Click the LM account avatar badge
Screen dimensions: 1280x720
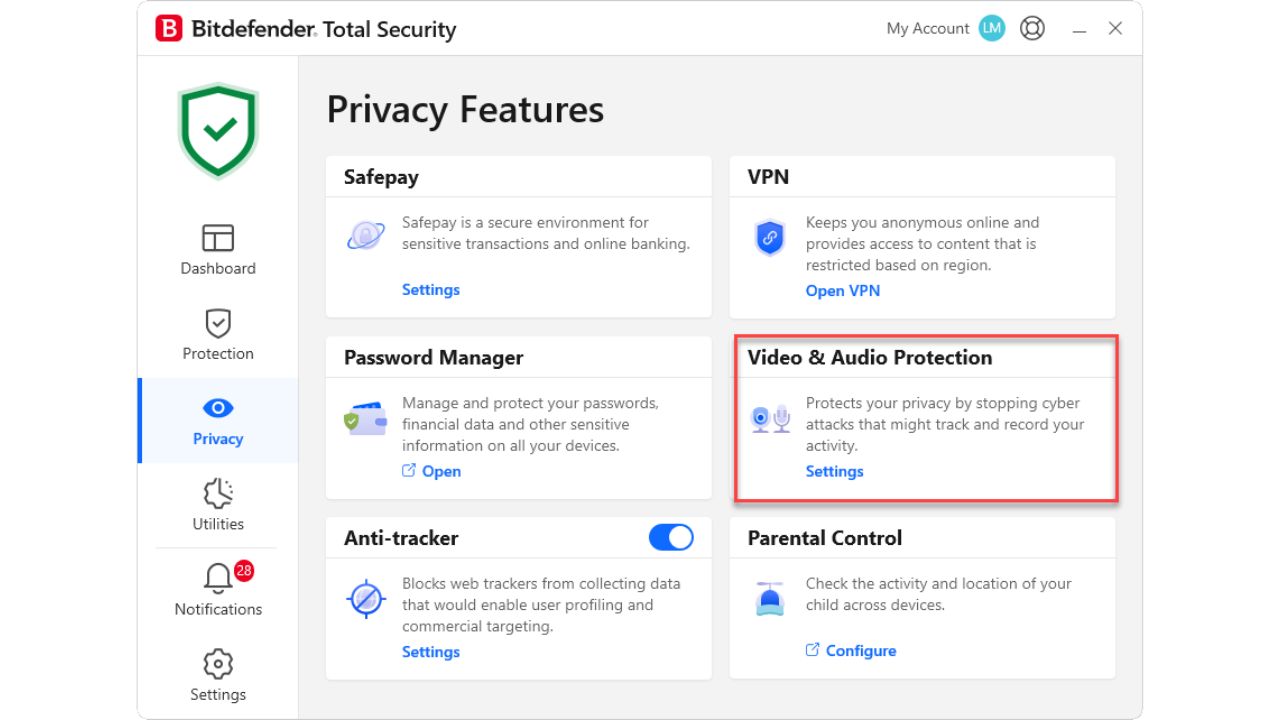(991, 28)
